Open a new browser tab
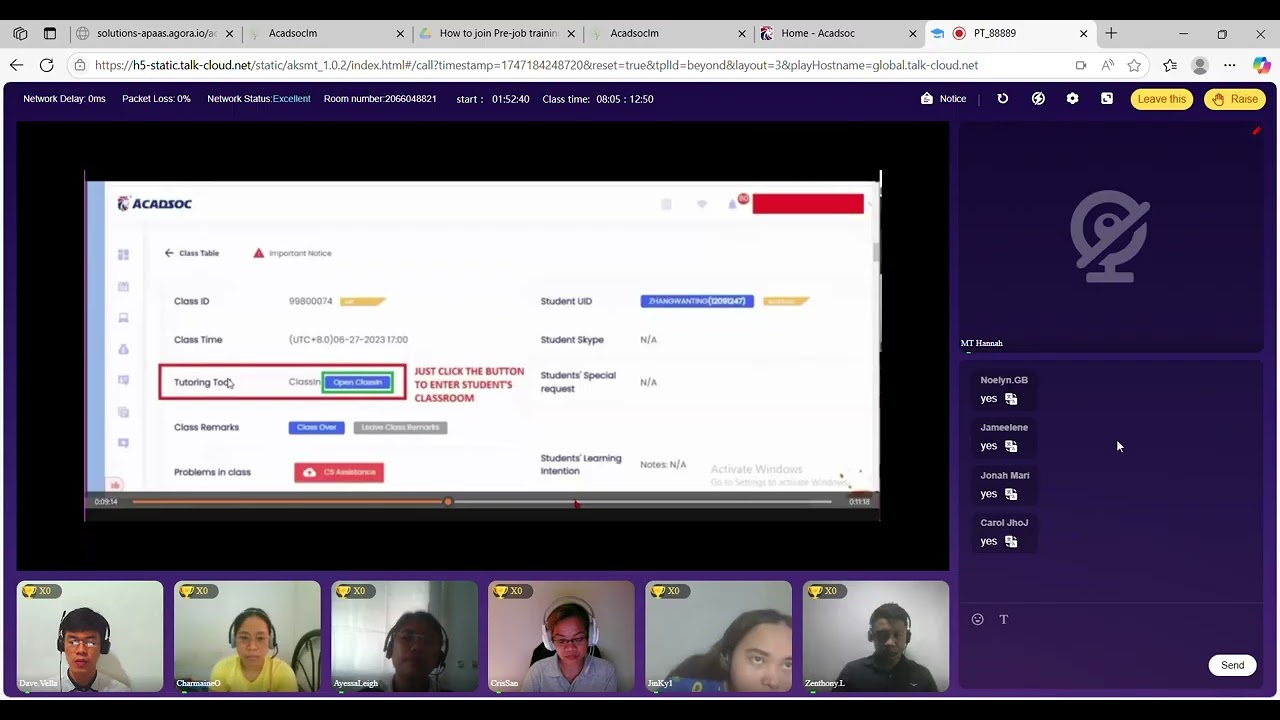 1111,33
